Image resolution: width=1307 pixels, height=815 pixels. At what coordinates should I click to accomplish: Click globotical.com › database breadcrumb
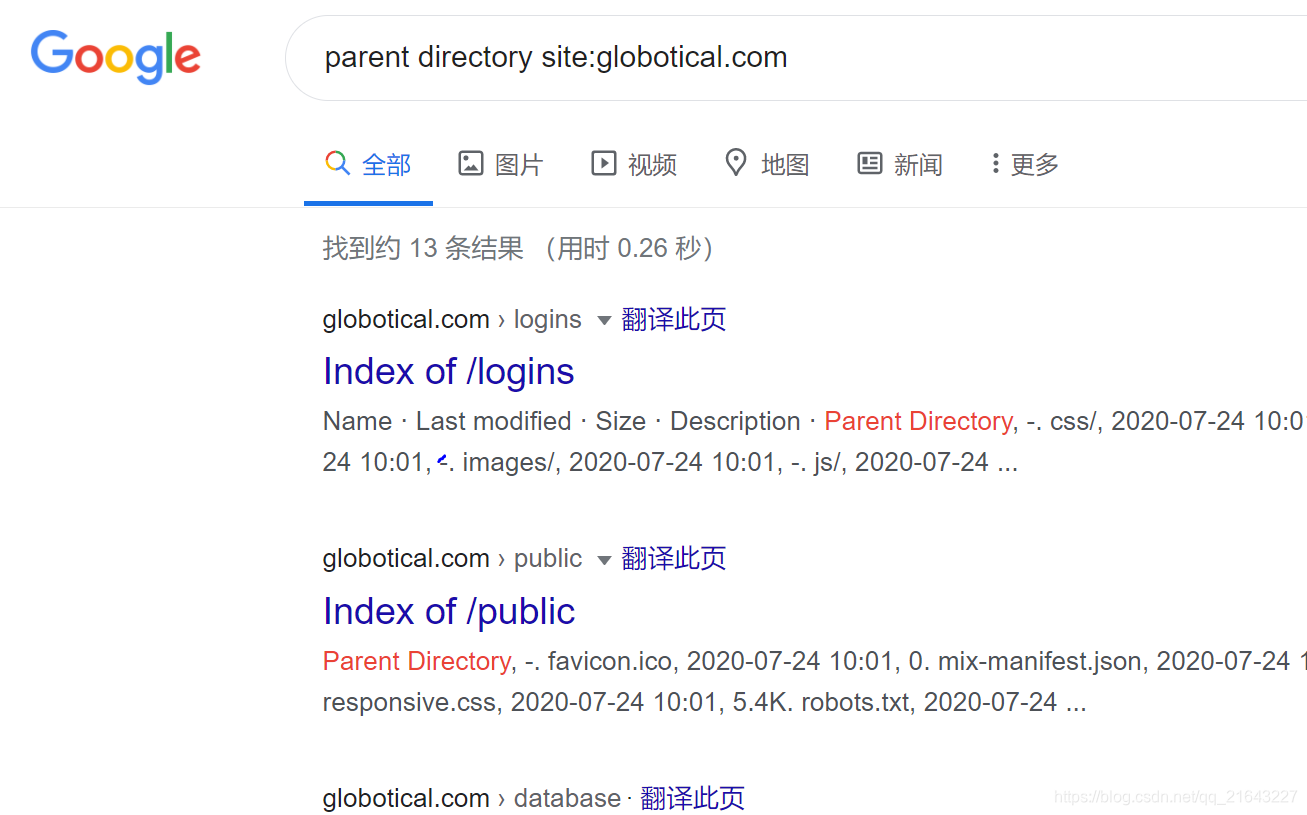(472, 798)
